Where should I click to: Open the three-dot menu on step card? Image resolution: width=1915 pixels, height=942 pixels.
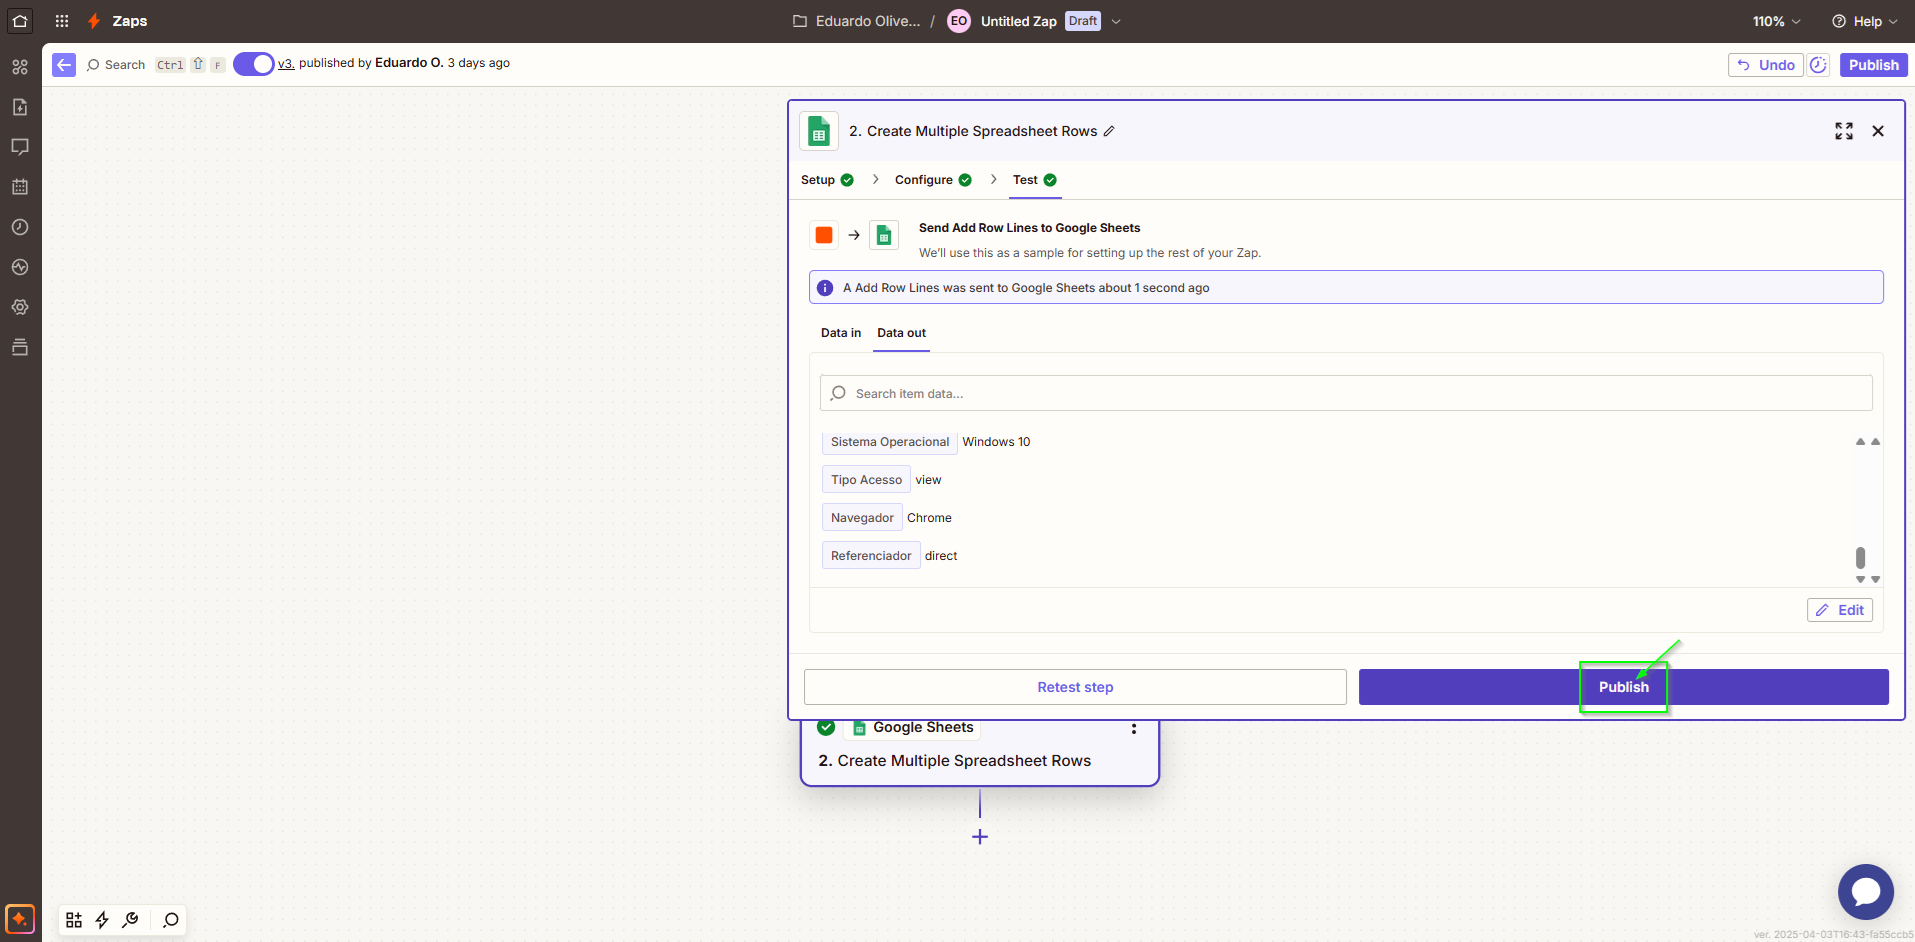tap(1134, 729)
